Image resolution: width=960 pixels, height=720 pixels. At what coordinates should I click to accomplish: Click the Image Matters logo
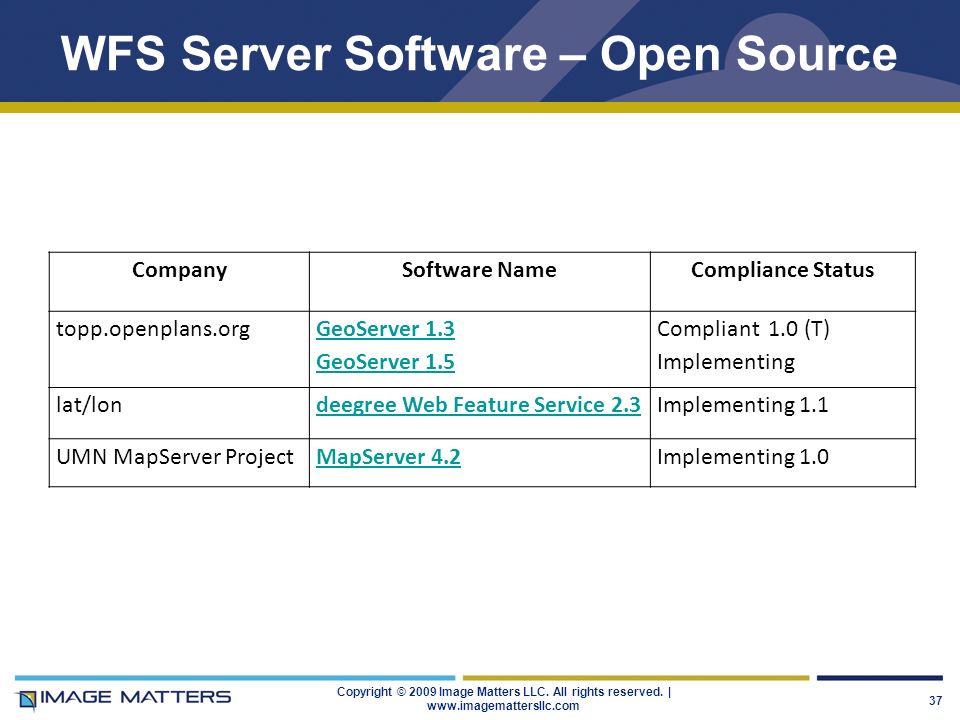[x=124, y=699]
